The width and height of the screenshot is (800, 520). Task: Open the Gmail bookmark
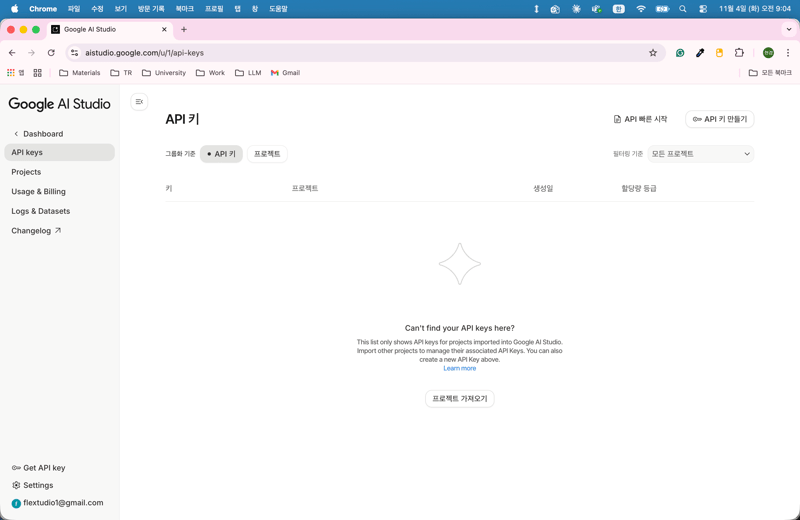285,73
